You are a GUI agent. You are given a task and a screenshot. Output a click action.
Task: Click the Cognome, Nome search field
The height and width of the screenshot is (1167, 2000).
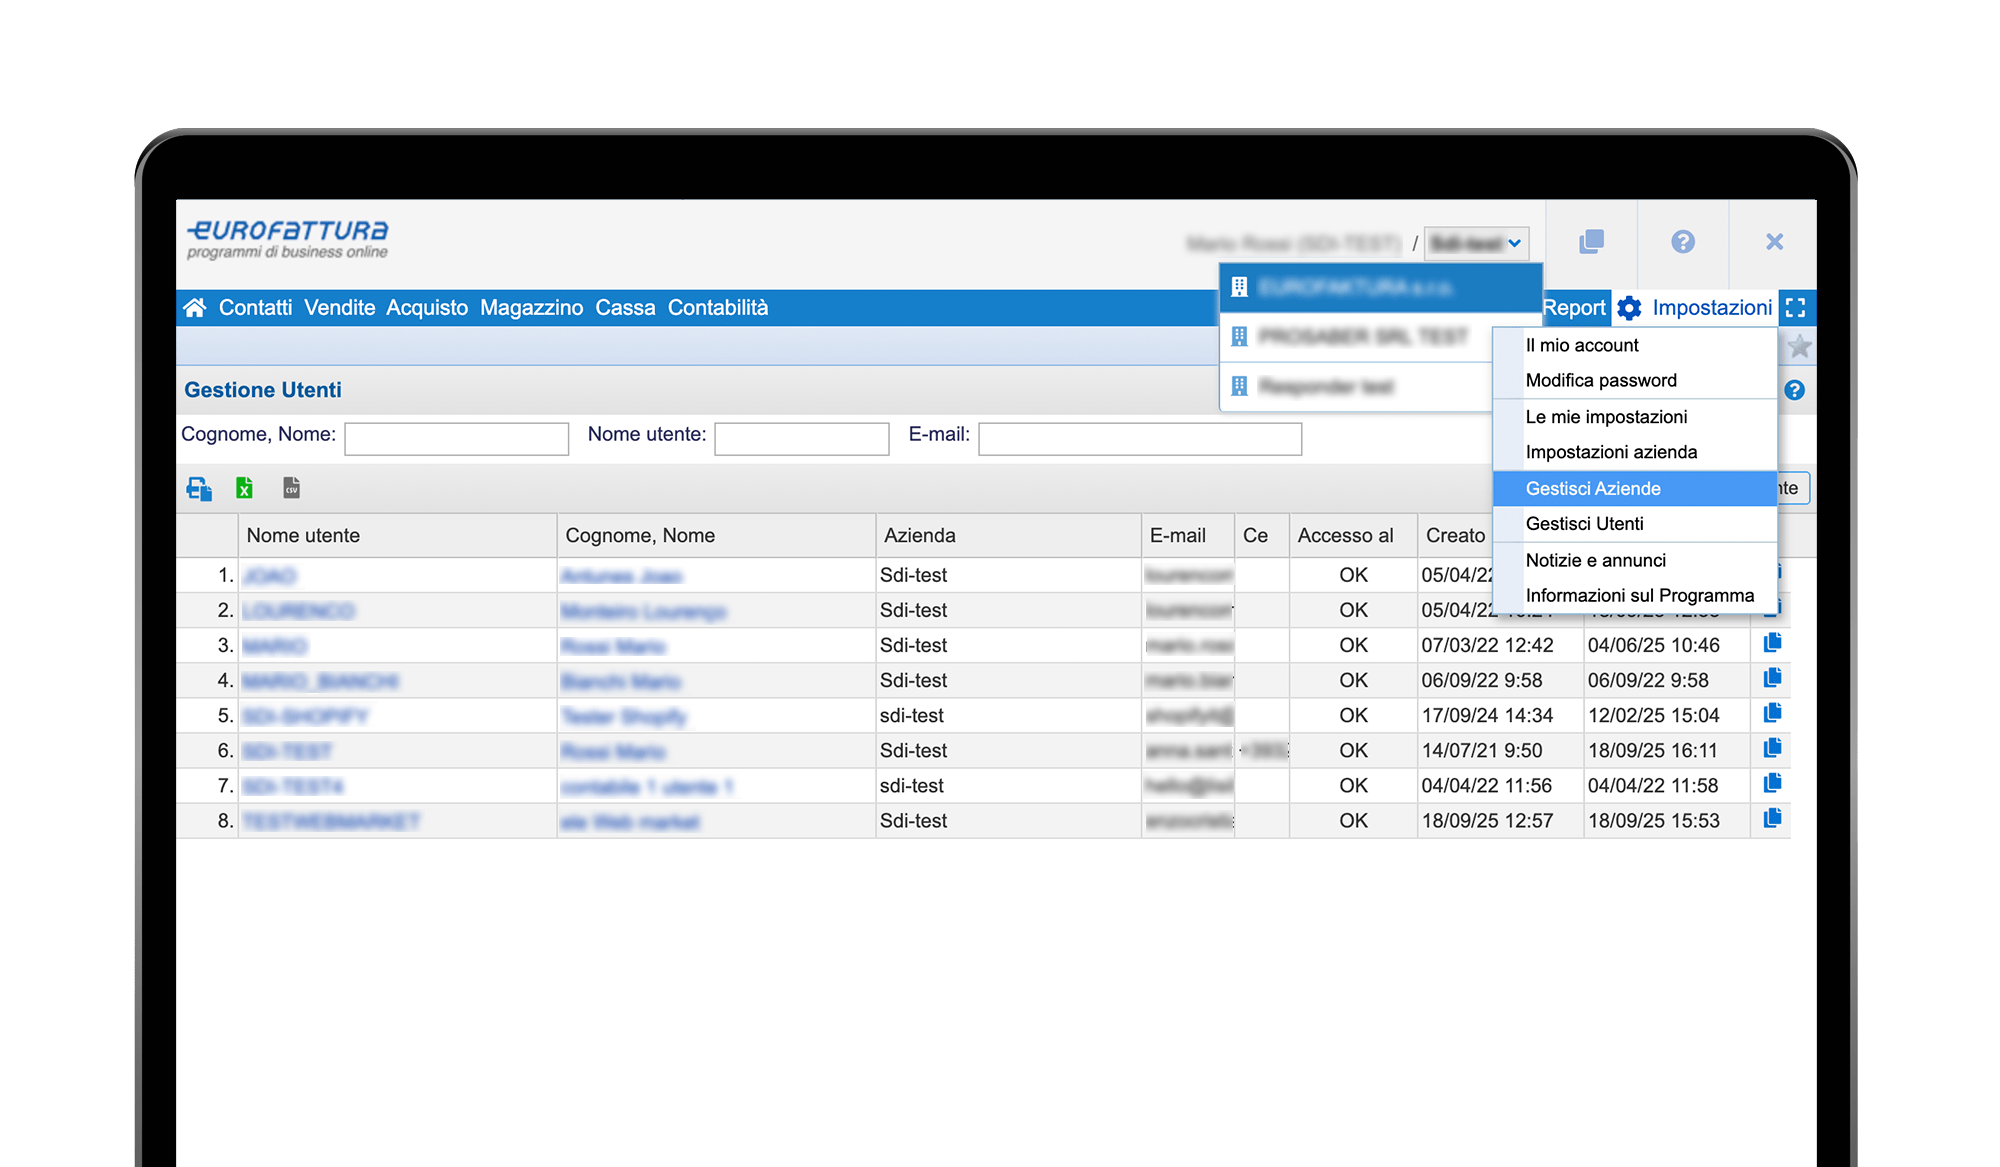click(x=456, y=439)
